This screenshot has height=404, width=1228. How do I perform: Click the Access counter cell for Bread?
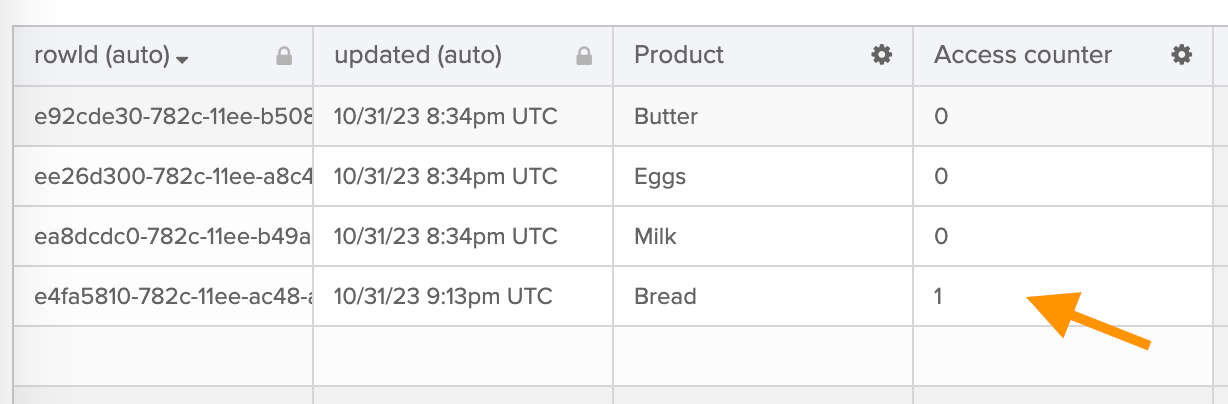tap(940, 296)
